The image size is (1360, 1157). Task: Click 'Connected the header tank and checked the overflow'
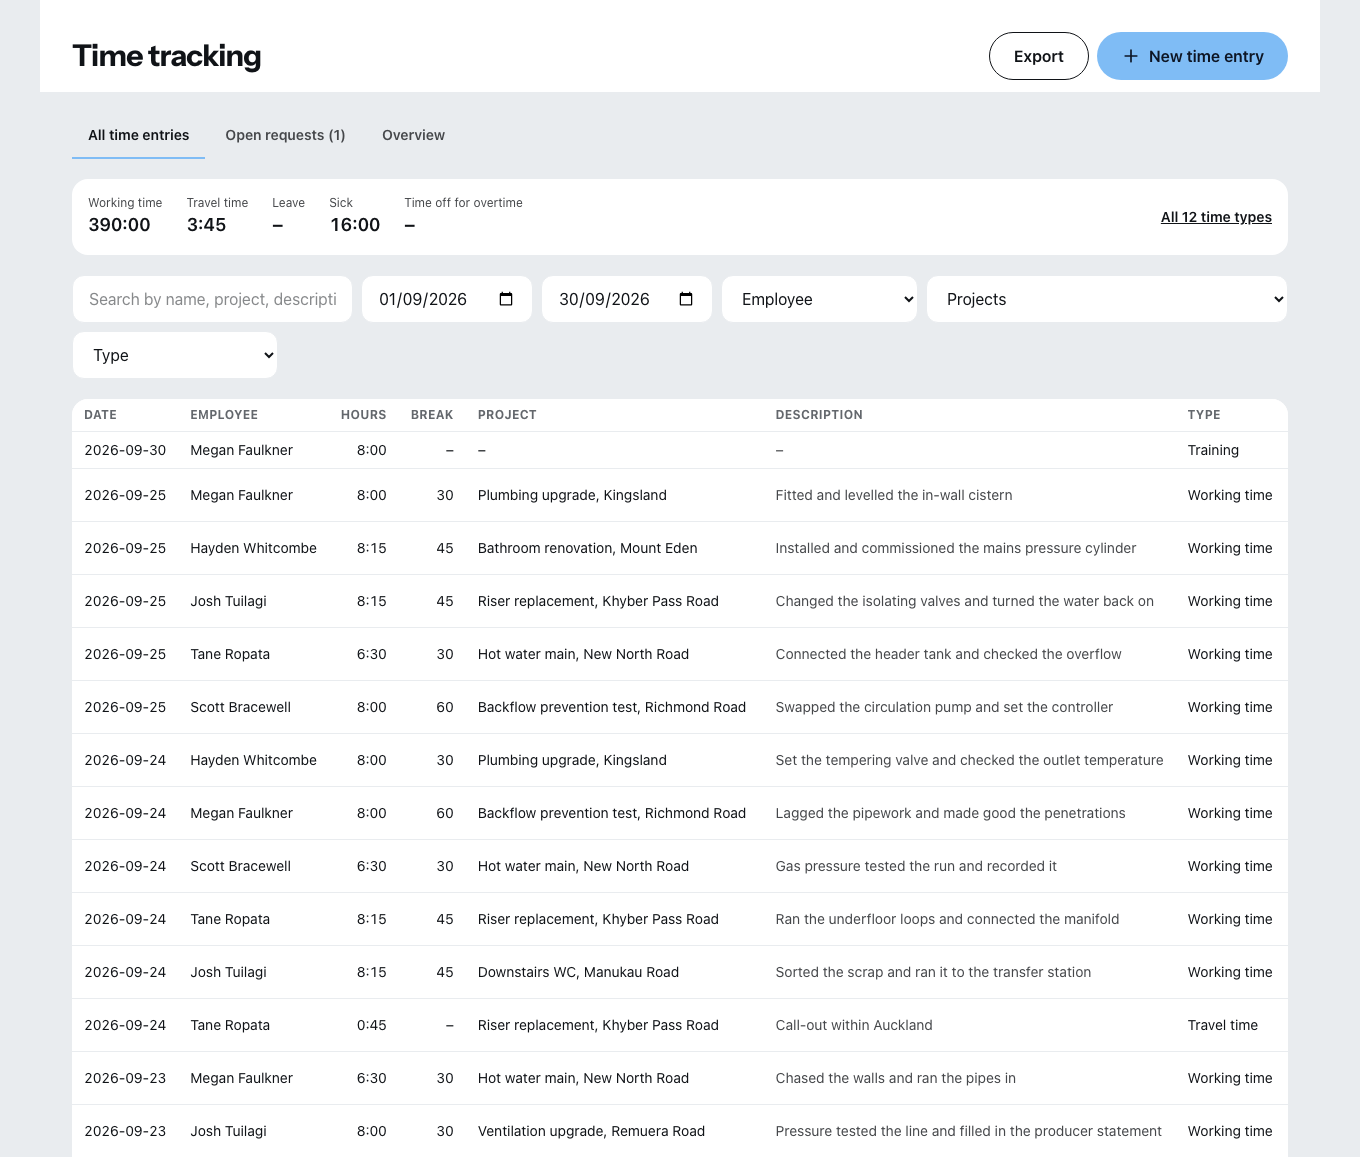click(948, 654)
